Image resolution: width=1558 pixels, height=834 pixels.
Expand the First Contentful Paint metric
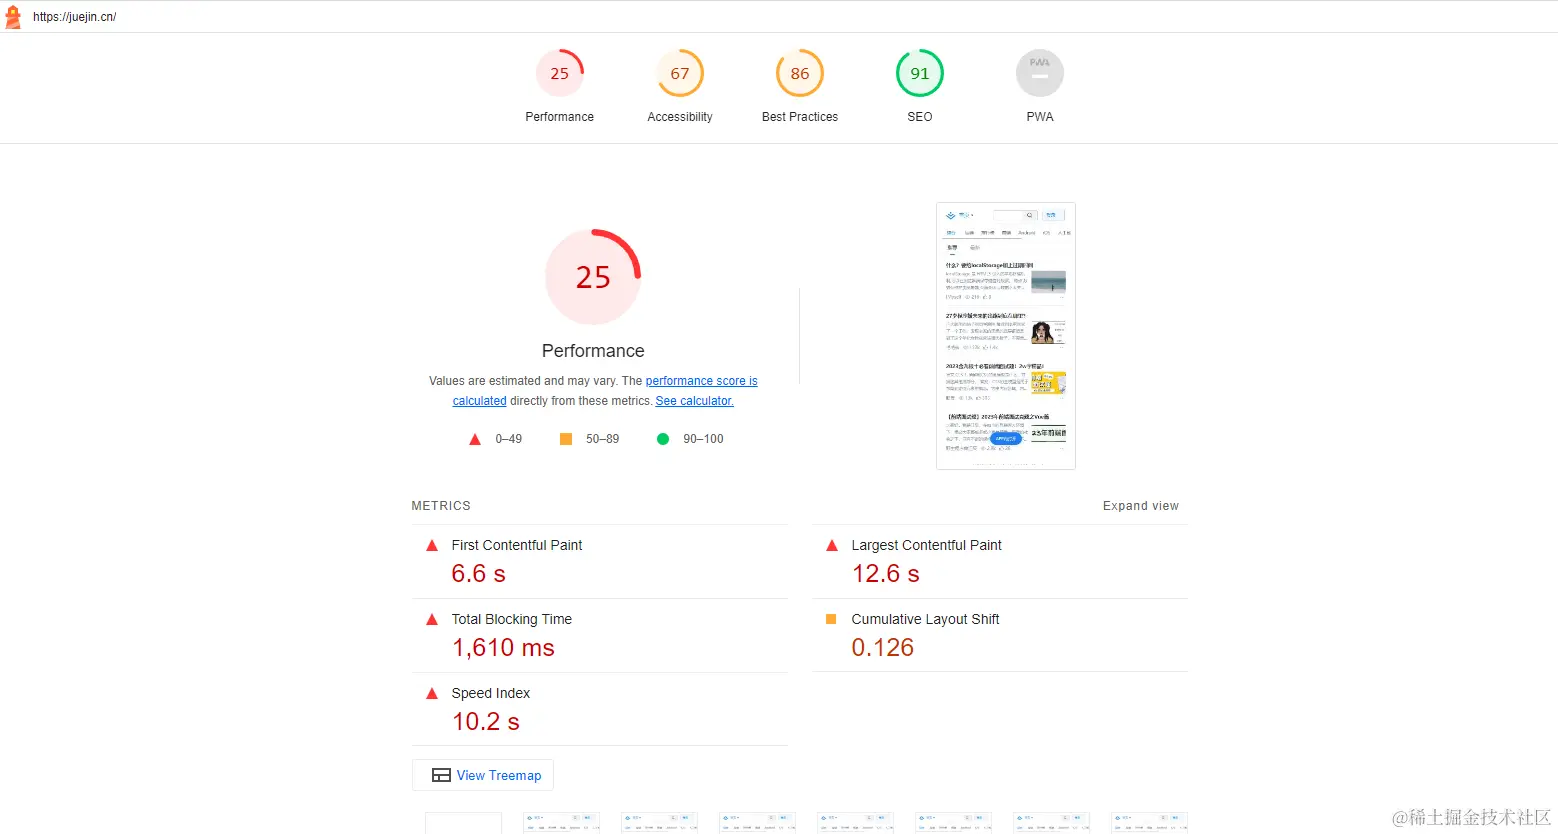click(600, 561)
